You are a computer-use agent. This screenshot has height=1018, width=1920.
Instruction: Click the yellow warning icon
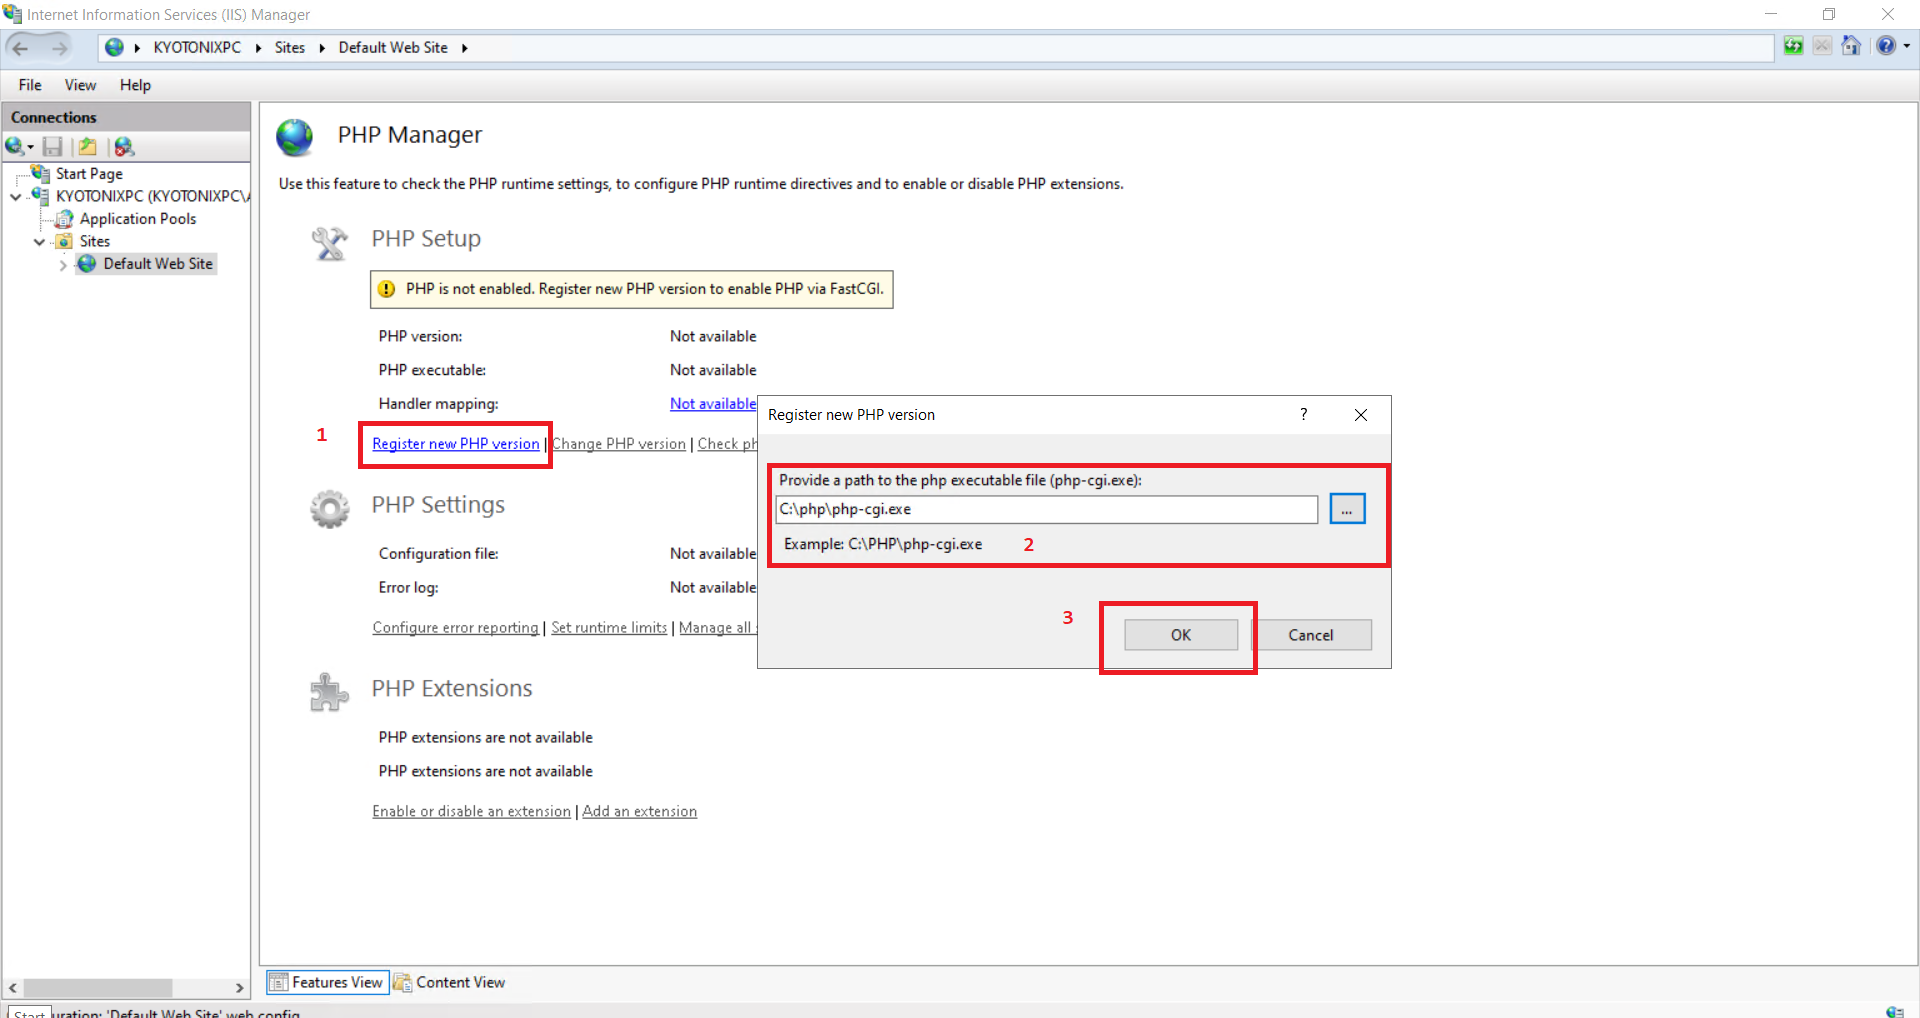[387, 290]
